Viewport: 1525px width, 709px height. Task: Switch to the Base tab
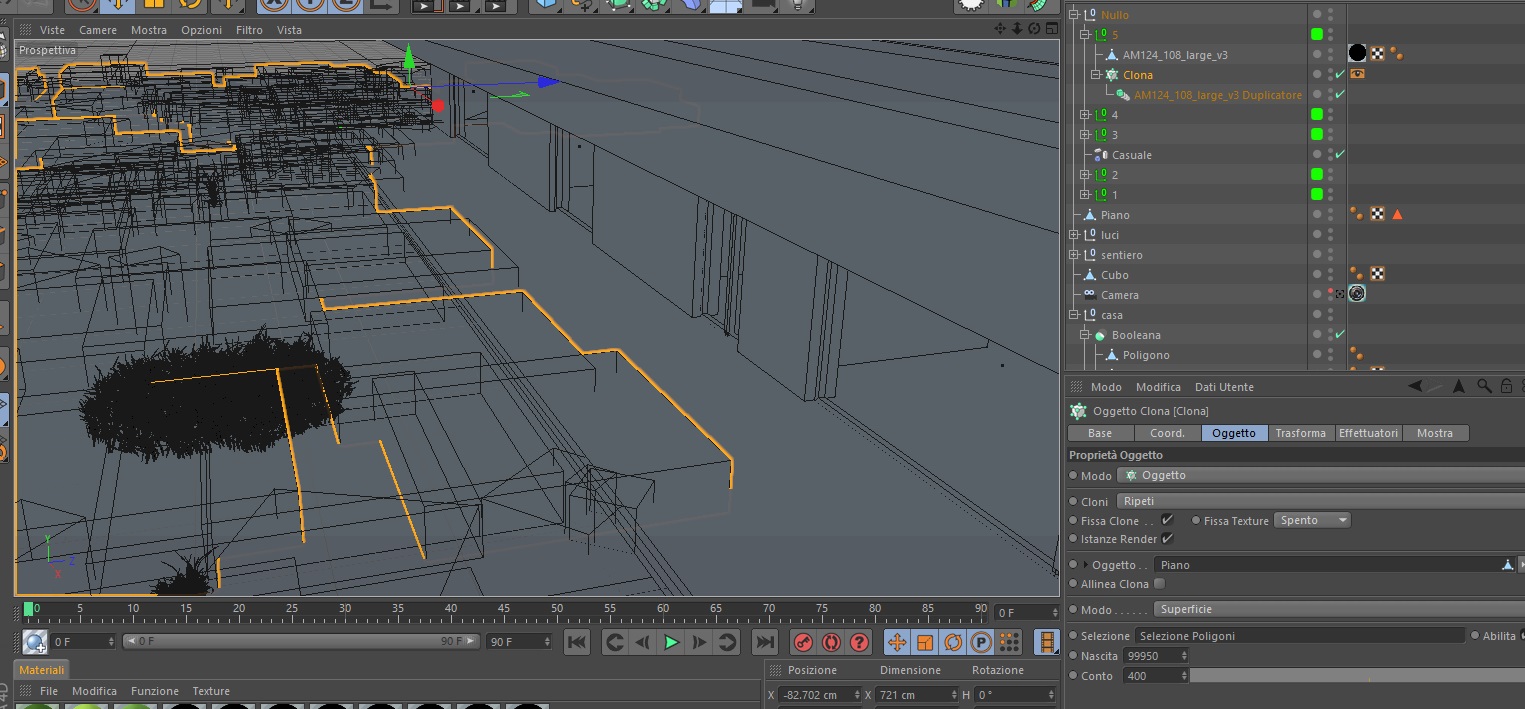click(1100, 433)
